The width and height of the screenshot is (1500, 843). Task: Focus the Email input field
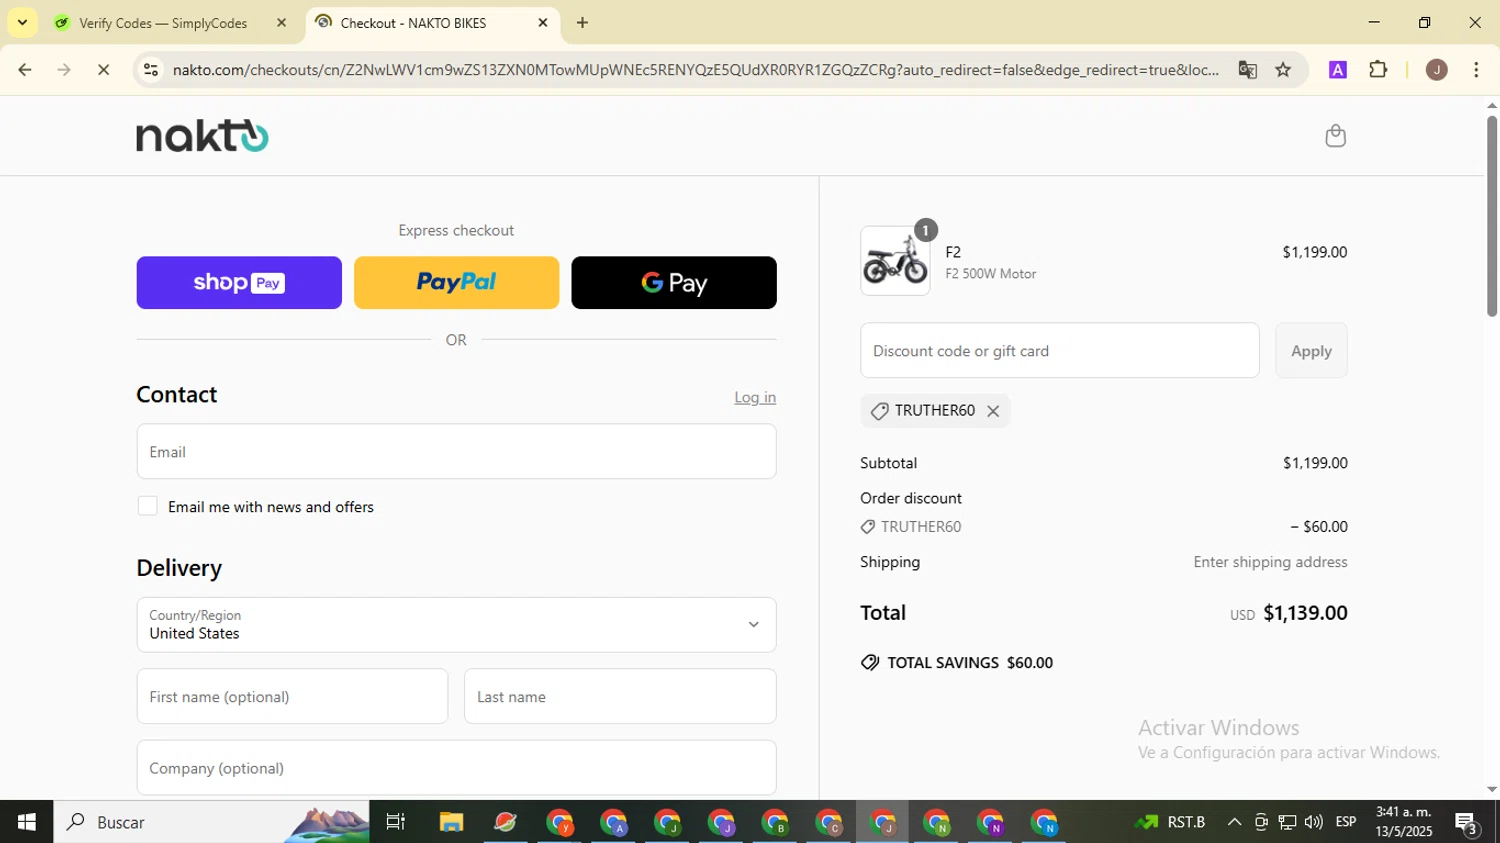coord(456,452)
